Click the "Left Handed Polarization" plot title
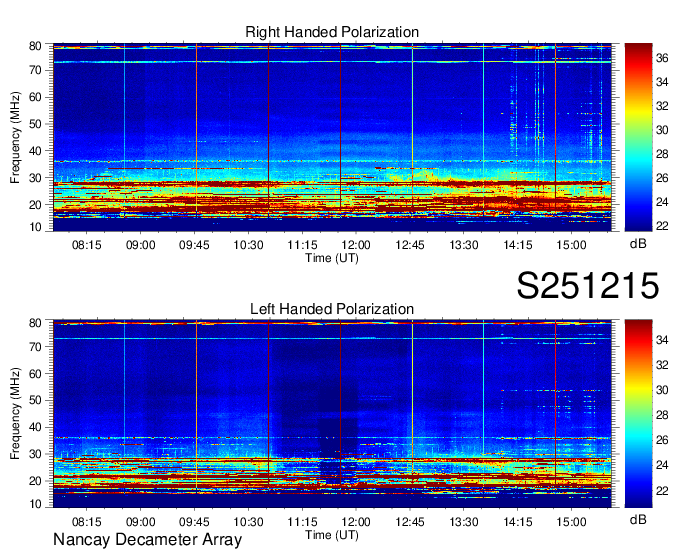This screenshot has height=552, width=680. click(x=332, y=309)
